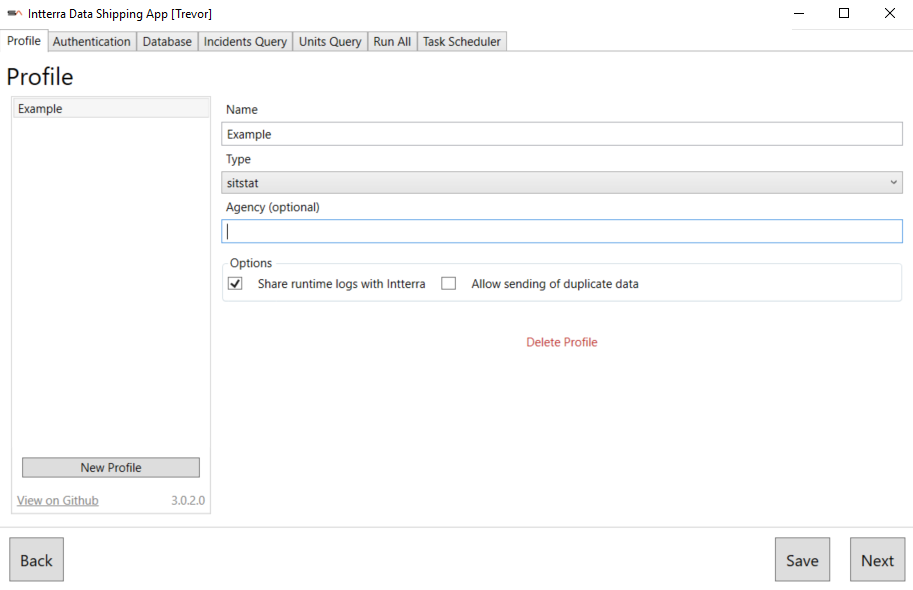Image resolution: width=913 pixels, height=590 pixels.
Task: Click the version number 3.0.2.0 text
Action: (188, 500)
